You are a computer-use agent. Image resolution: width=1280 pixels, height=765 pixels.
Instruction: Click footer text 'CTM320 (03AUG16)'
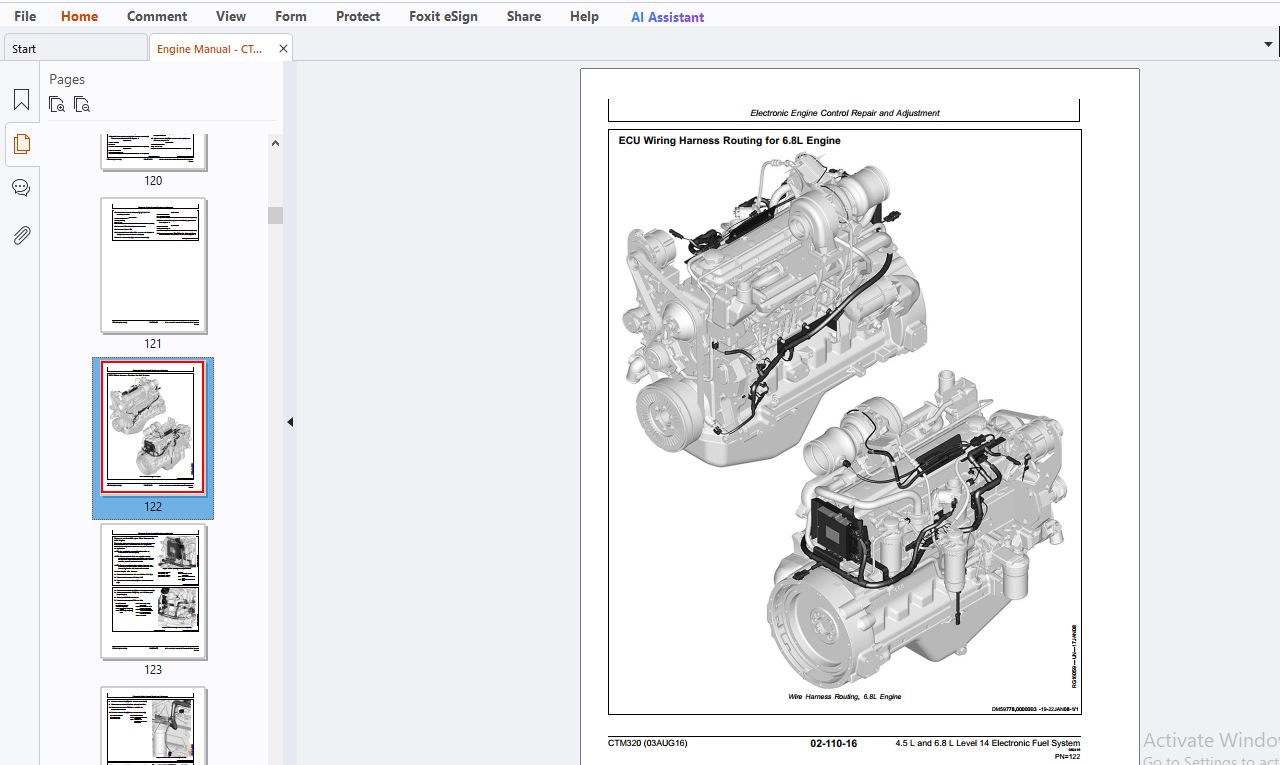(647, 743)
